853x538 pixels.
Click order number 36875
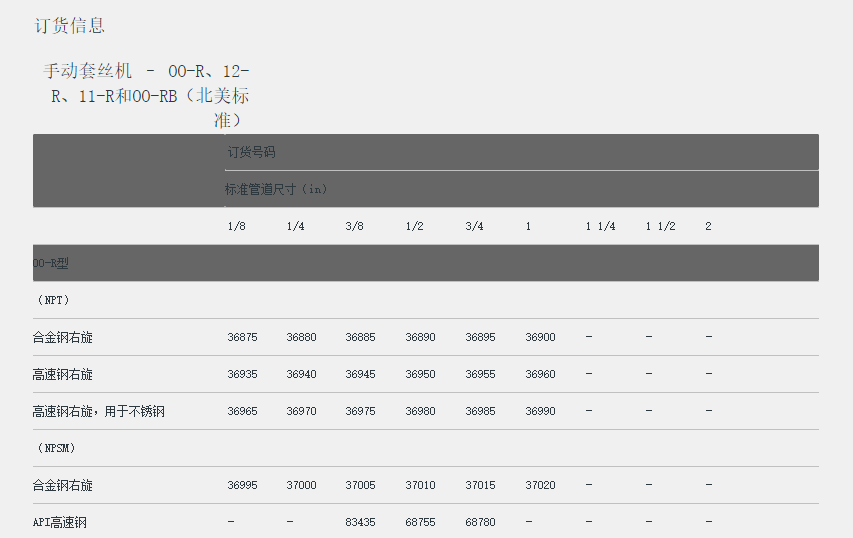coord(242,338)
